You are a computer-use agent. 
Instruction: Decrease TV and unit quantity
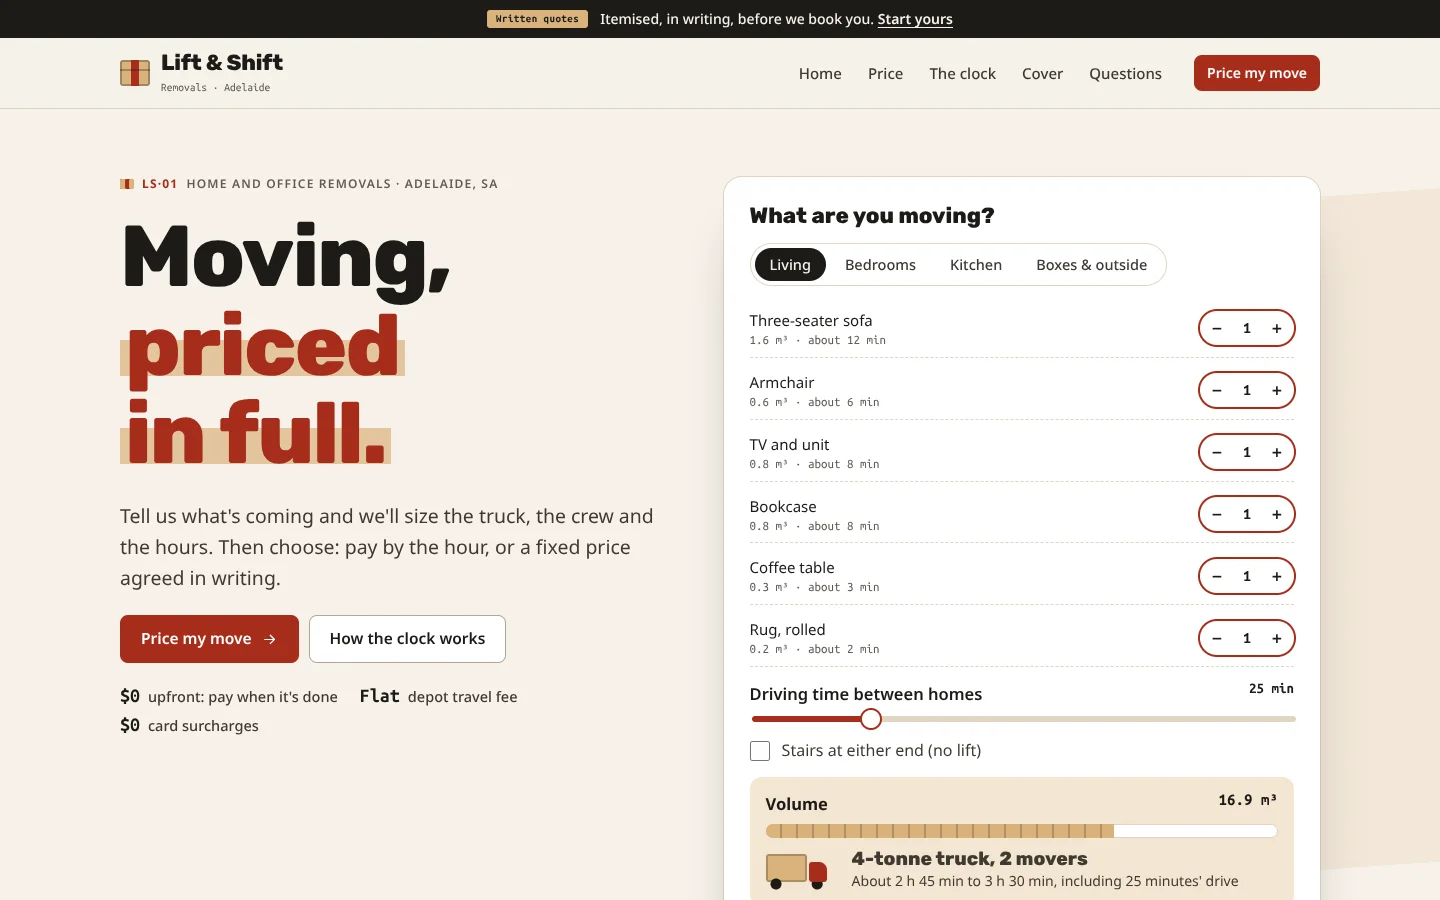[1217, 452]
